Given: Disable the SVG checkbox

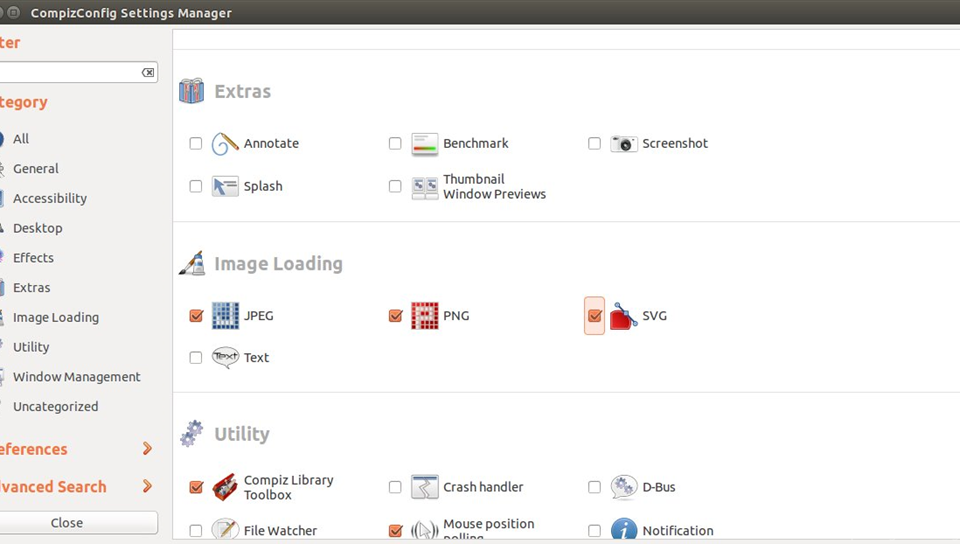Looking at the screenshot, I should click(x=594, y=316).
